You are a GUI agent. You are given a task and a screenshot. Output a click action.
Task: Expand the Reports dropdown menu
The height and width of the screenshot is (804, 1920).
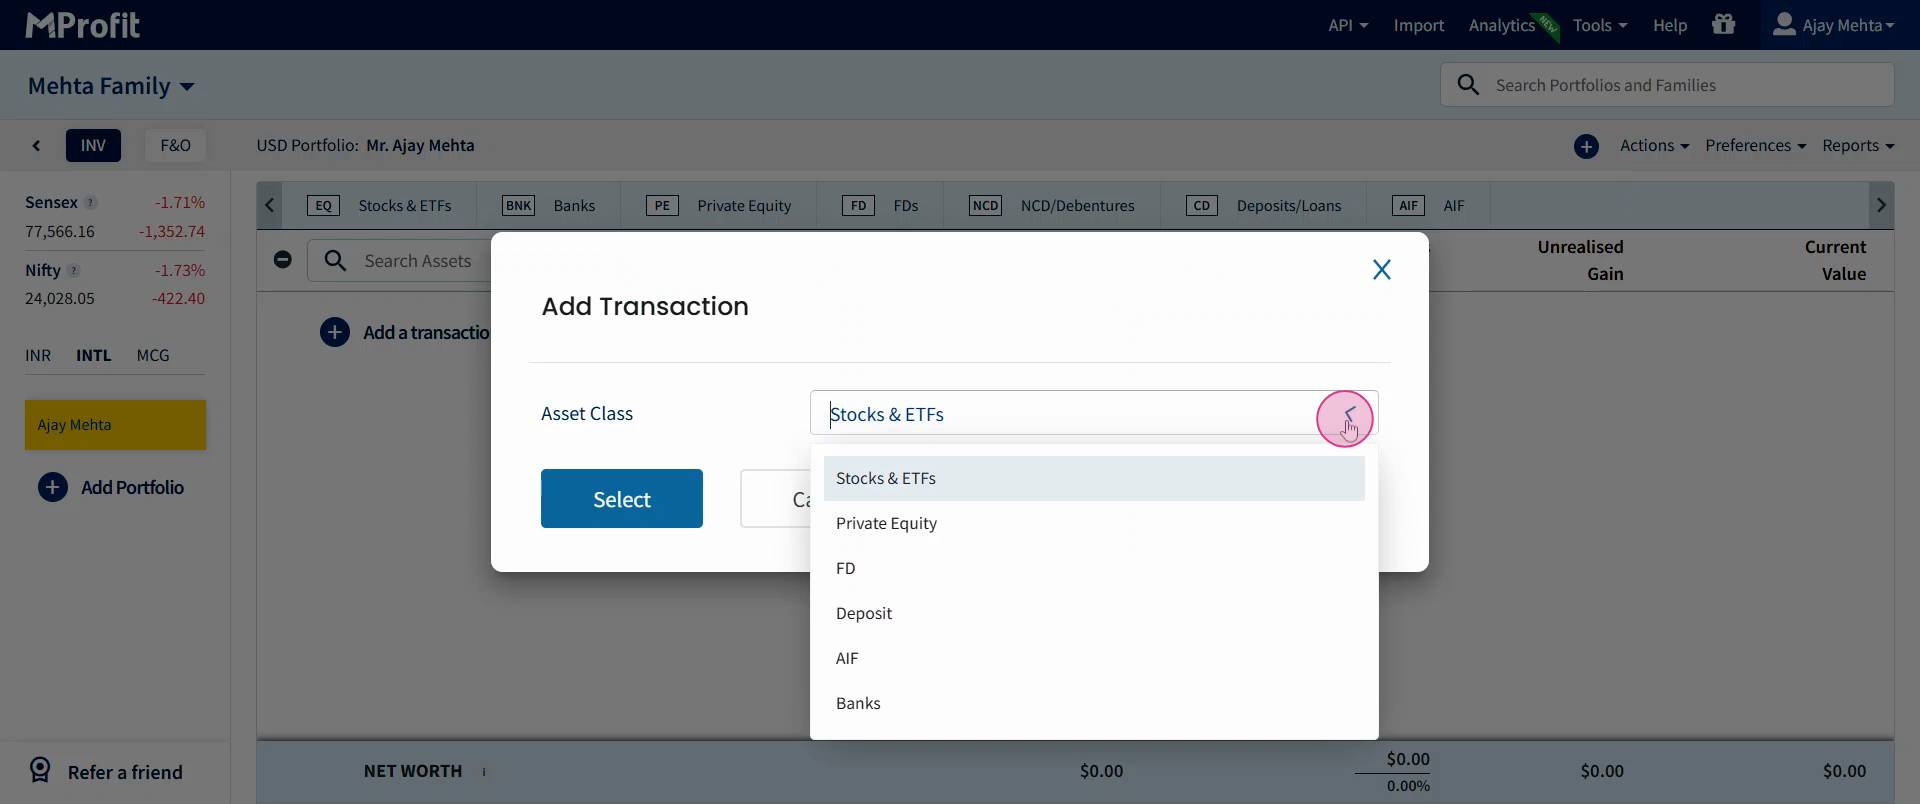point(1857,145)
